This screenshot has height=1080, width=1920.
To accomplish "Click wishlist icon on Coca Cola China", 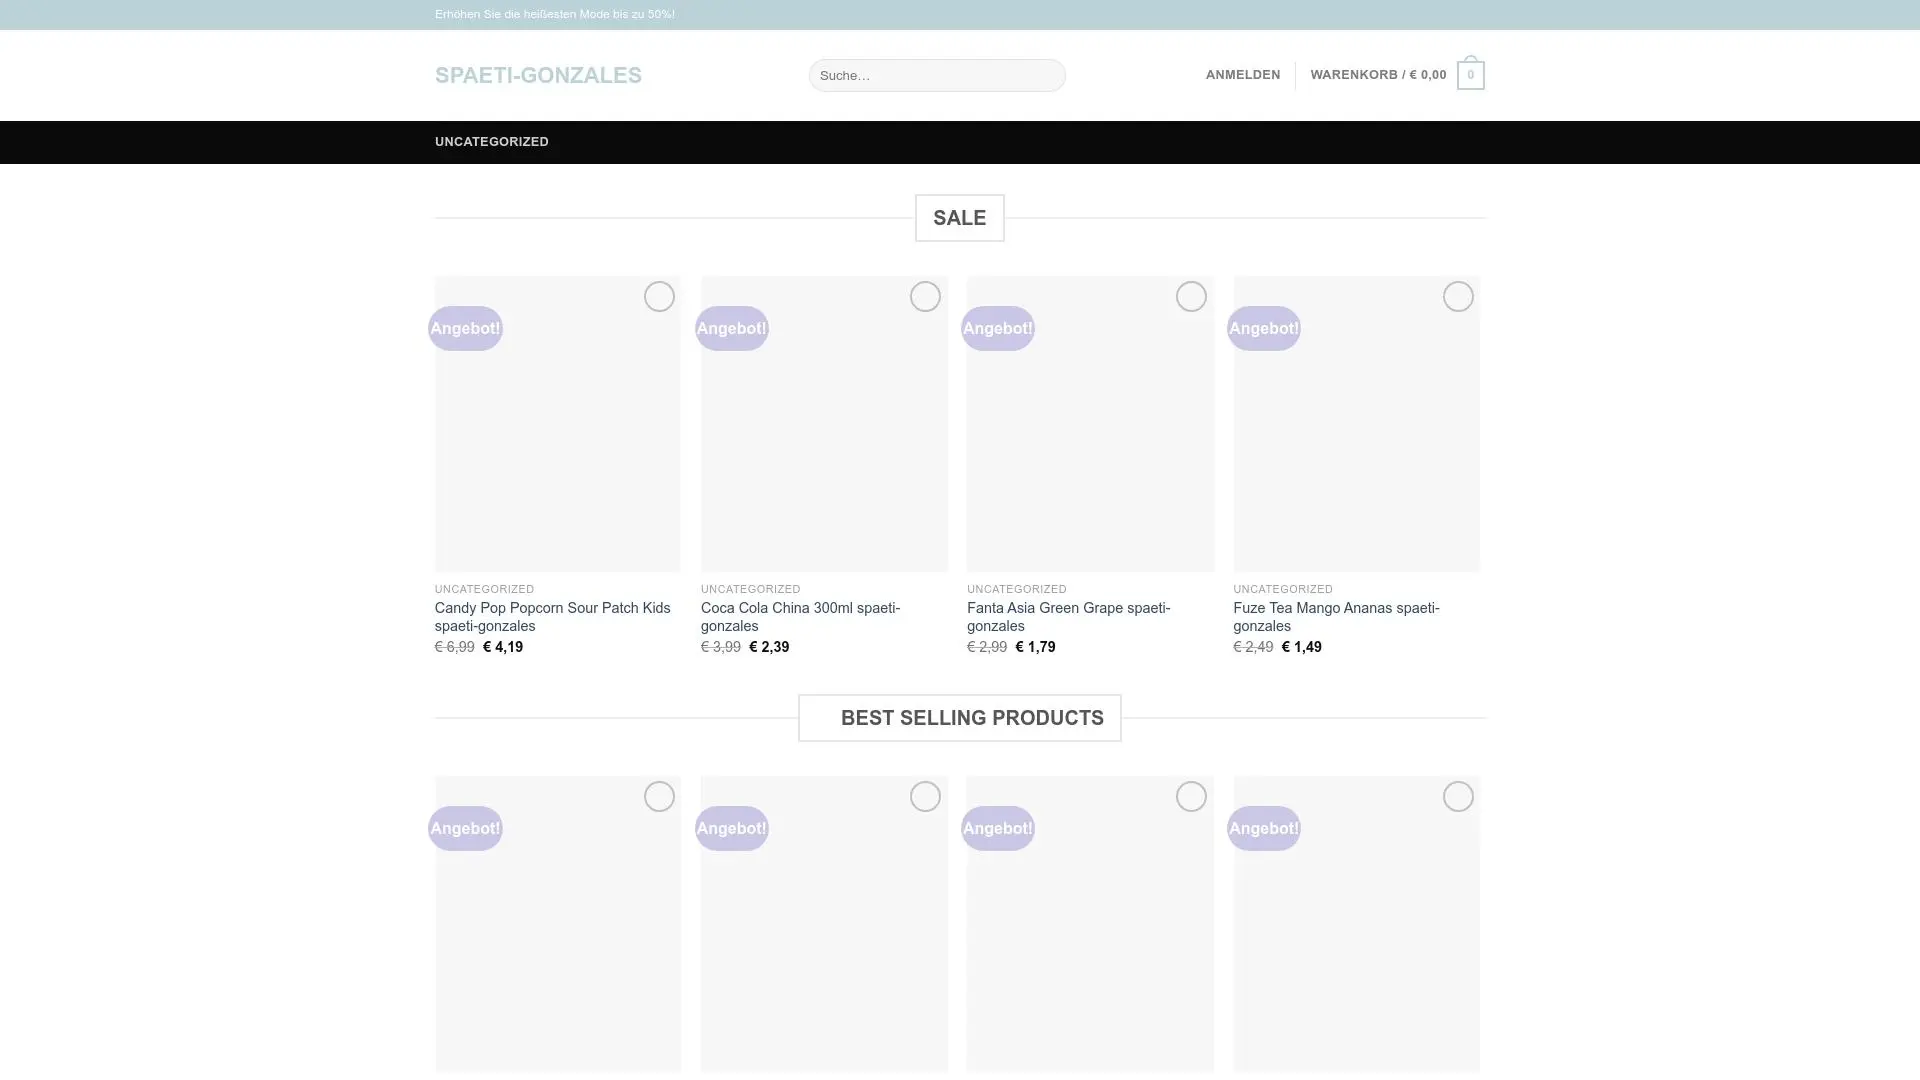I will tap(925, 297).
